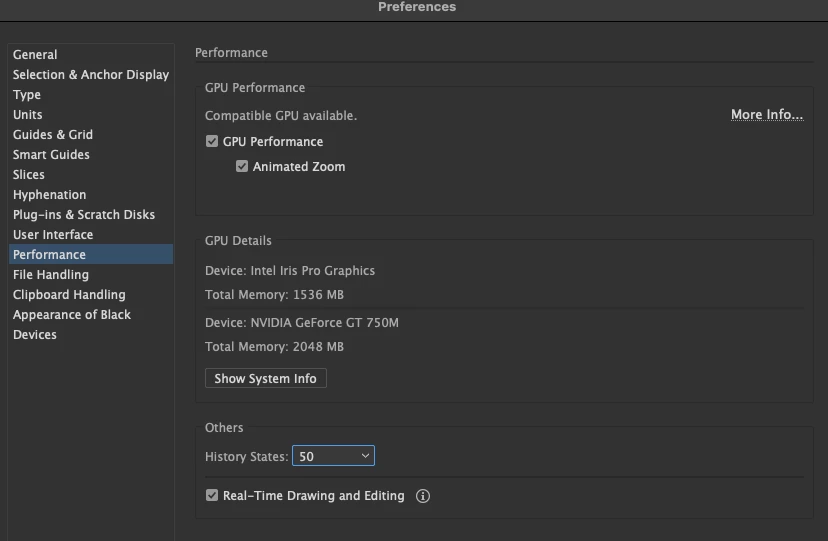Uncheck Real-Time Drawing and Editing
This screenshot has height=541, width=828.
pyautogui.click(x=212, y=496)
